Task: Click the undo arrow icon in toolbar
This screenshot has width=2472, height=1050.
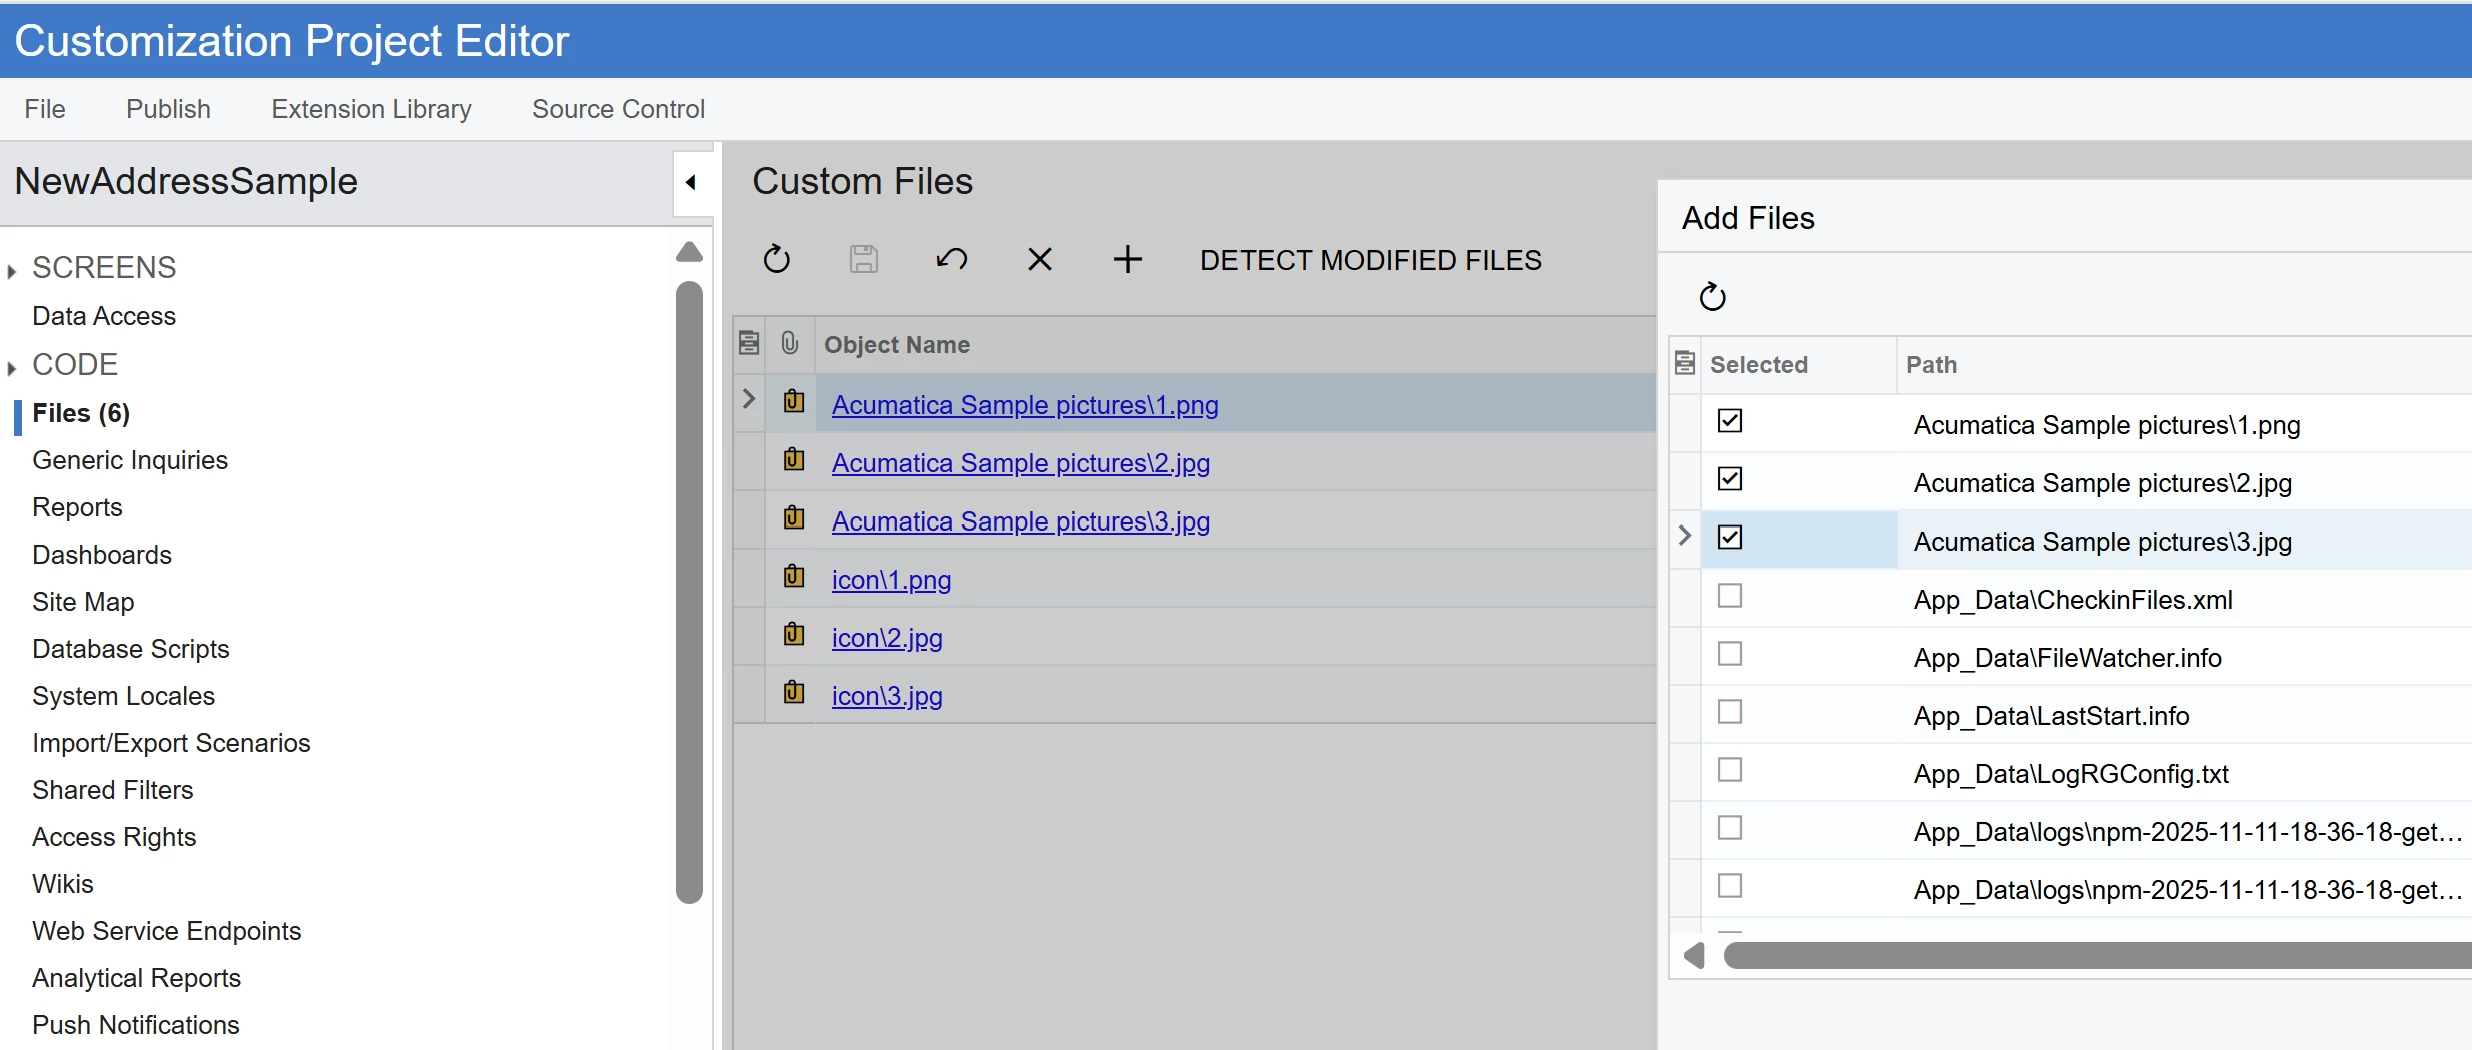Action: point(951,260)
